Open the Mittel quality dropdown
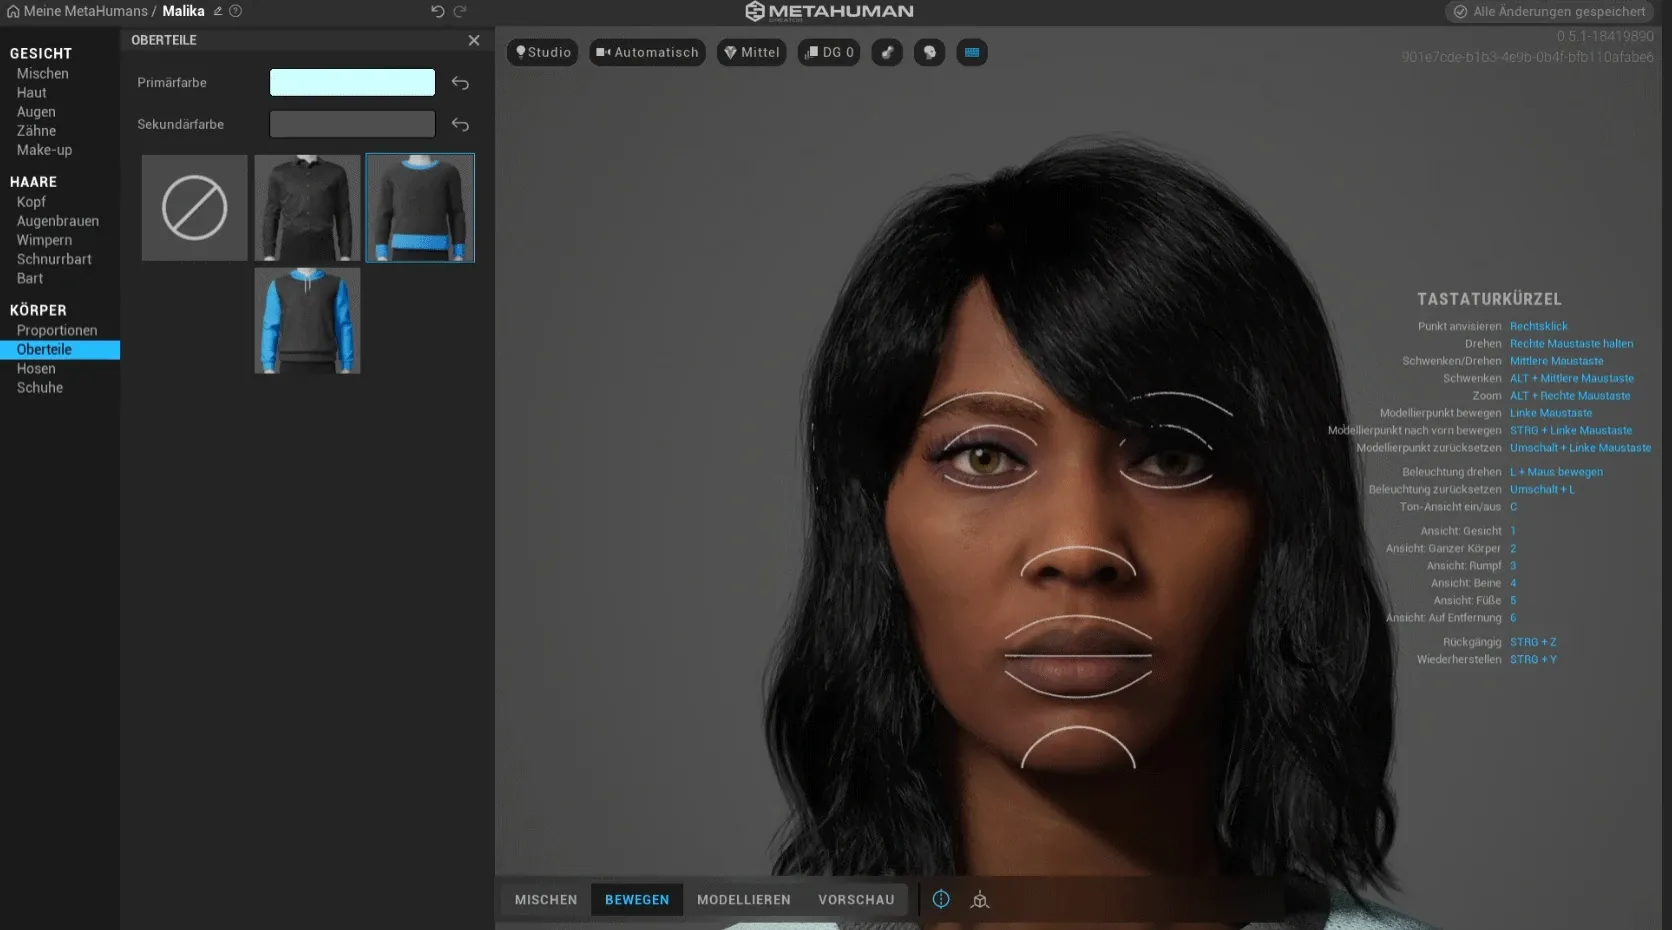The height and width of the screenshot is (930, 1672). [x=751, y=52]
